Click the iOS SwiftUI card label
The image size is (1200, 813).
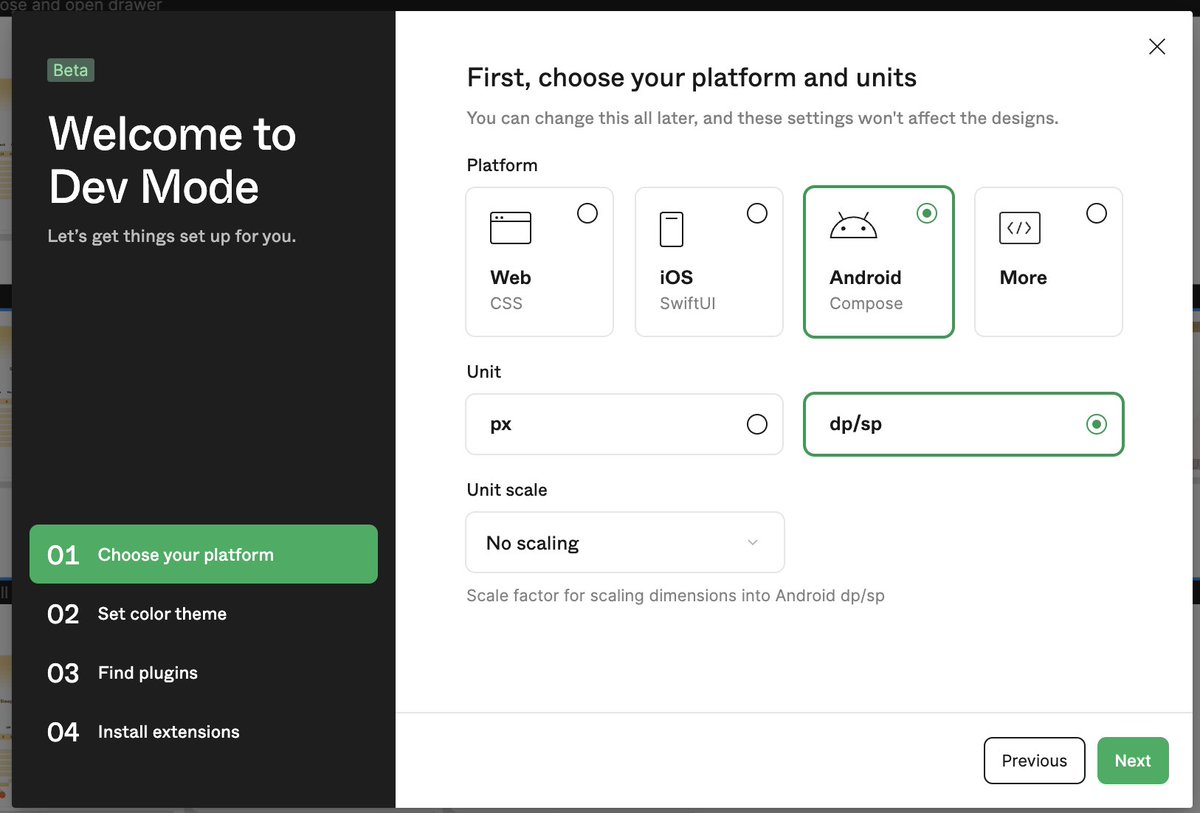pos(688,289)
